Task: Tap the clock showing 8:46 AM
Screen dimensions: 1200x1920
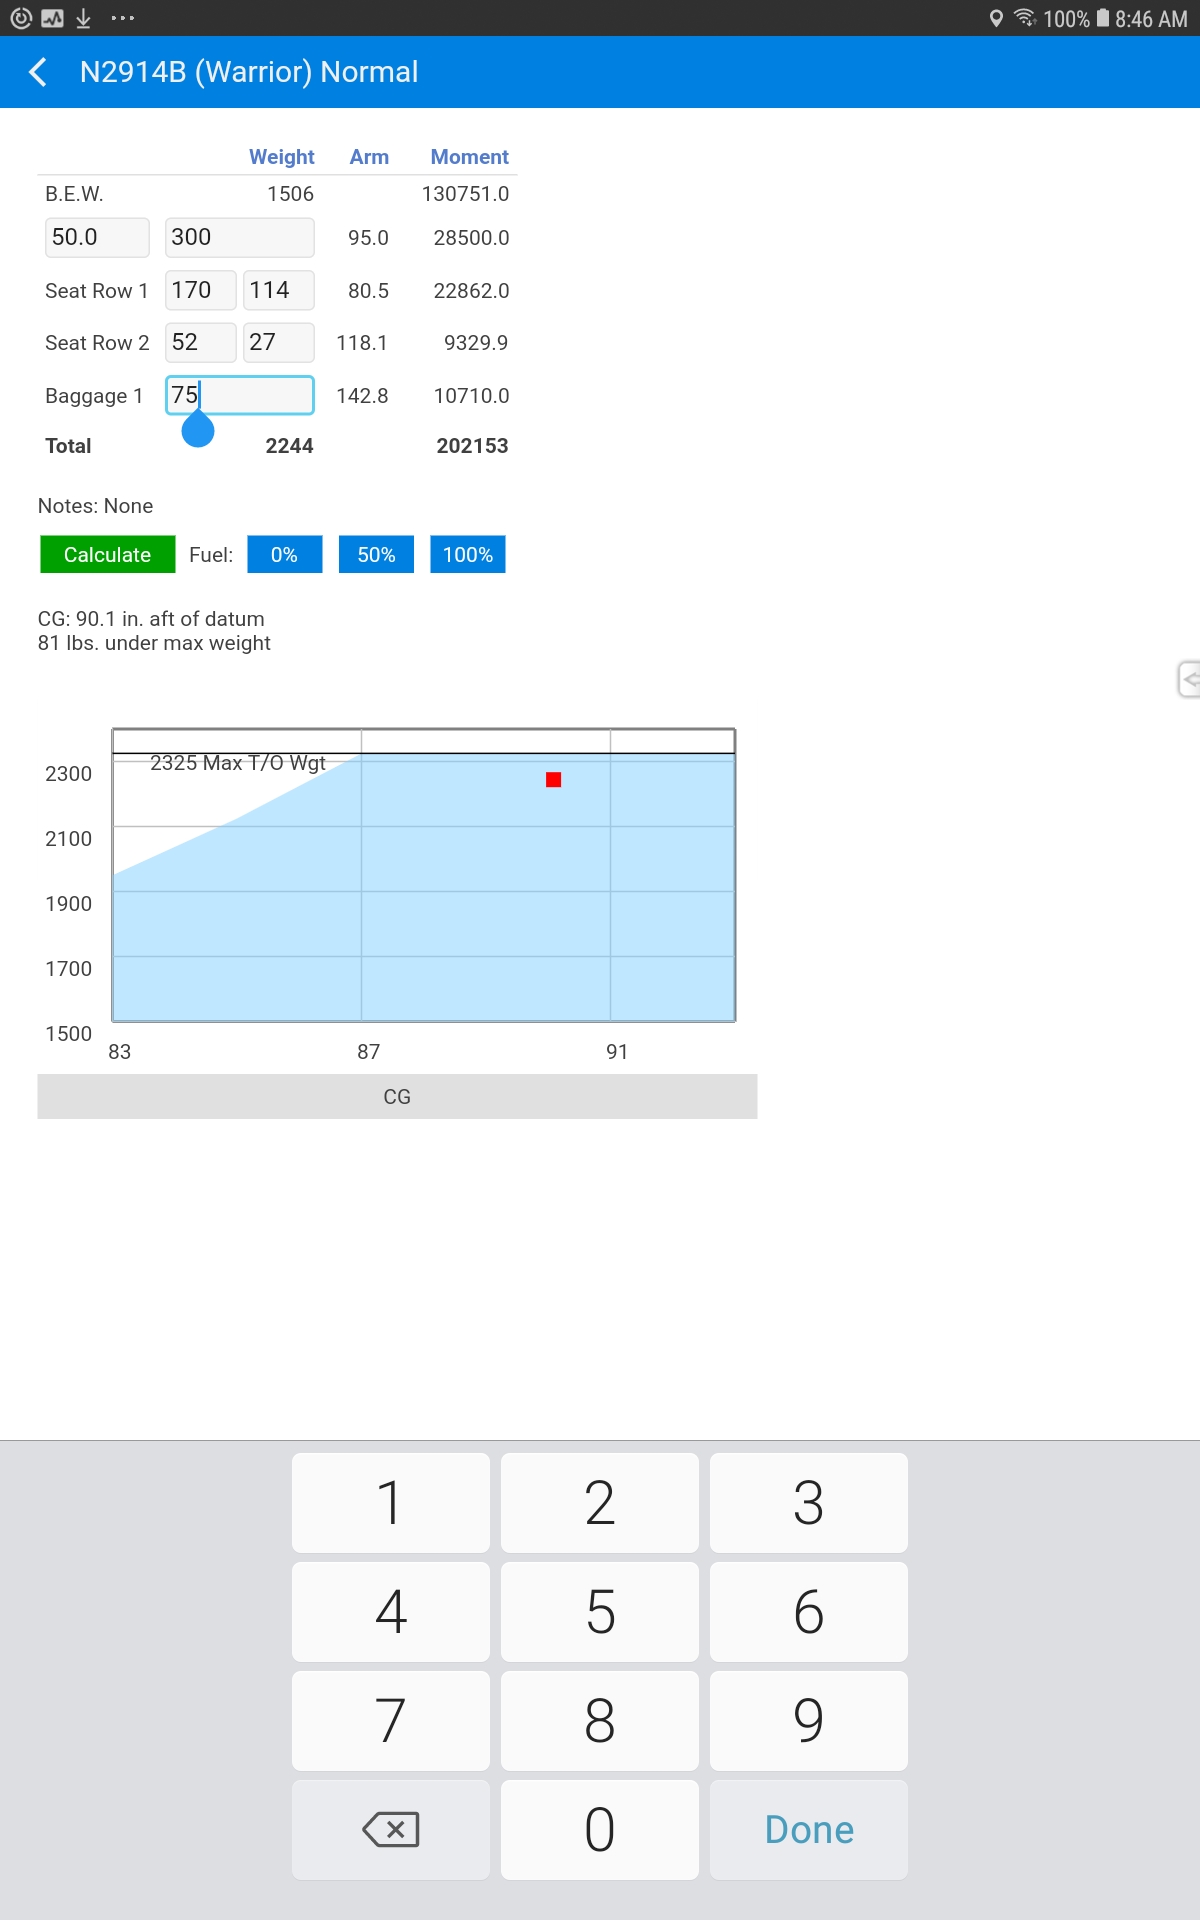Action: [1151, 19]
